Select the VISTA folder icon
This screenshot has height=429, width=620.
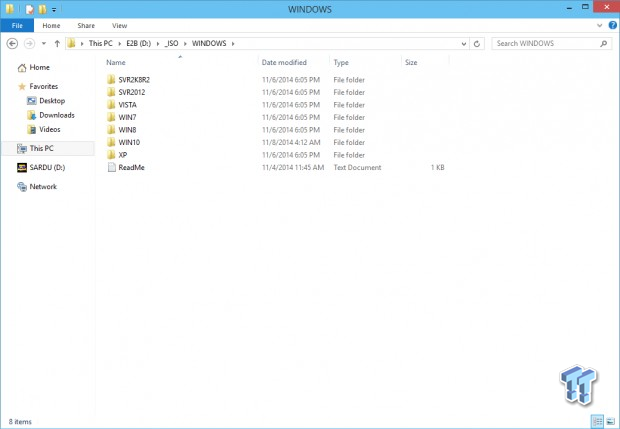click(x=111, y=105)
